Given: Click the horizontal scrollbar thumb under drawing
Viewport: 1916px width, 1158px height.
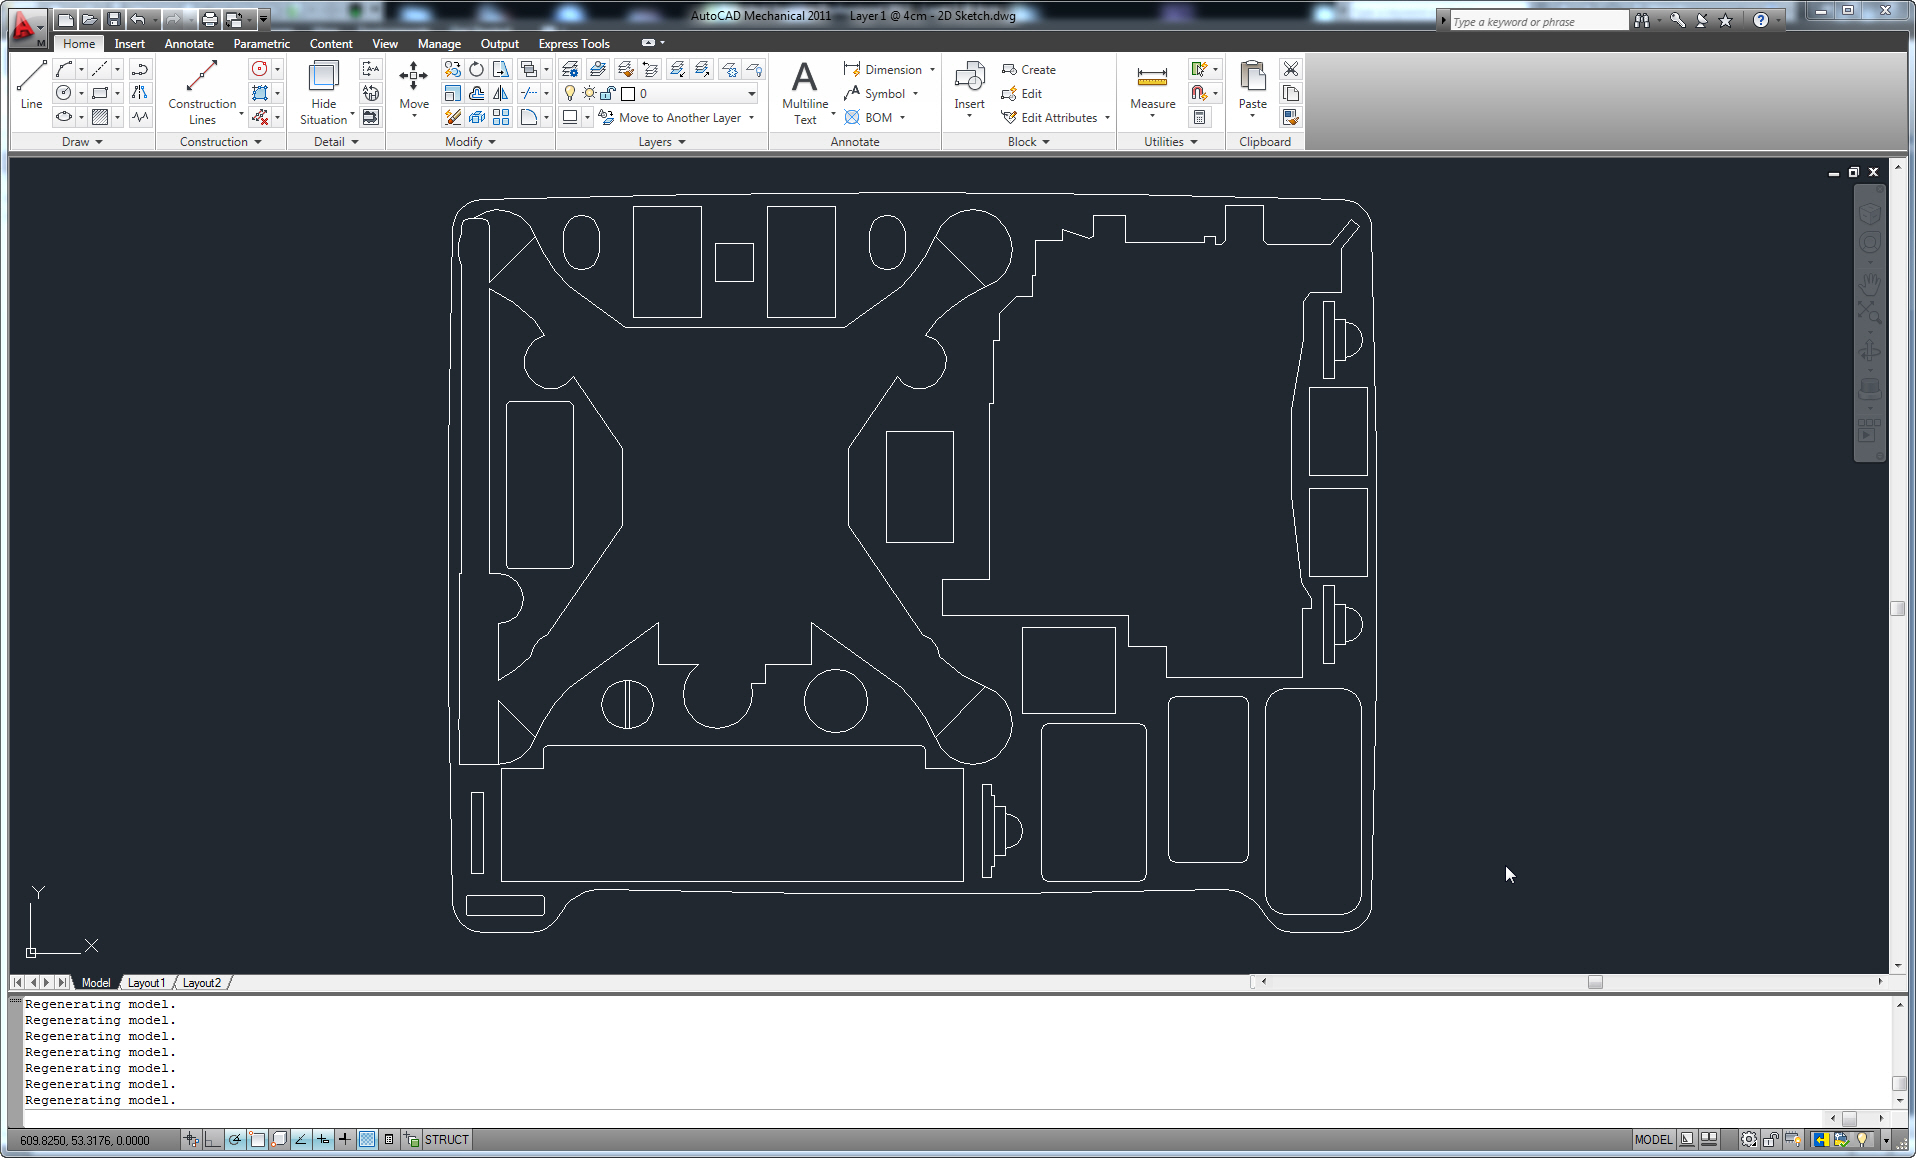Looking at the screenshot, I should pos(1595,982).
